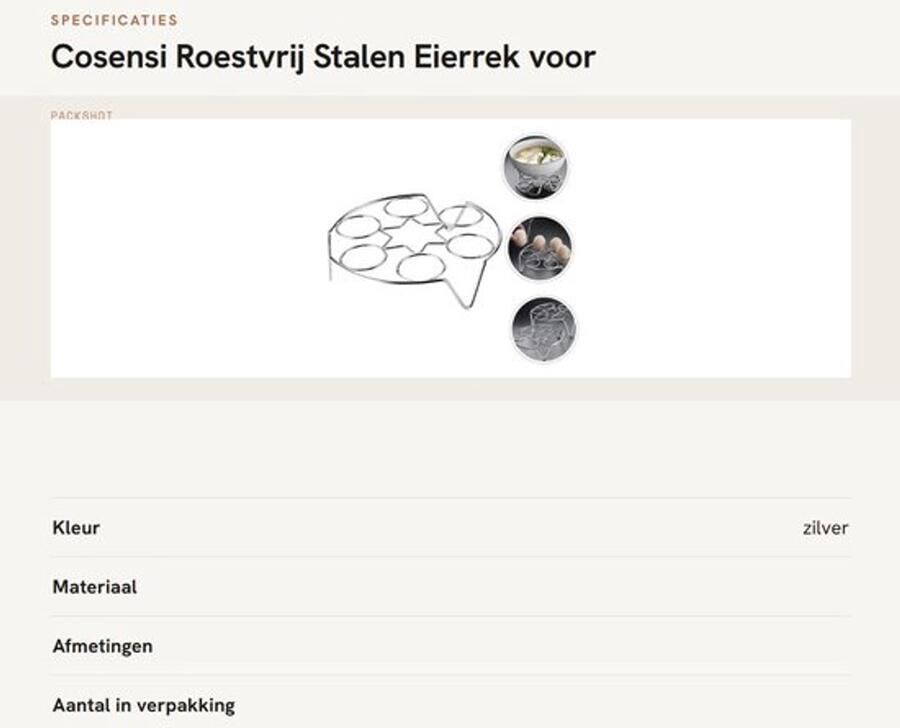
Task: Click the SPECIFICATIES section label
Action: pos(114,20)
